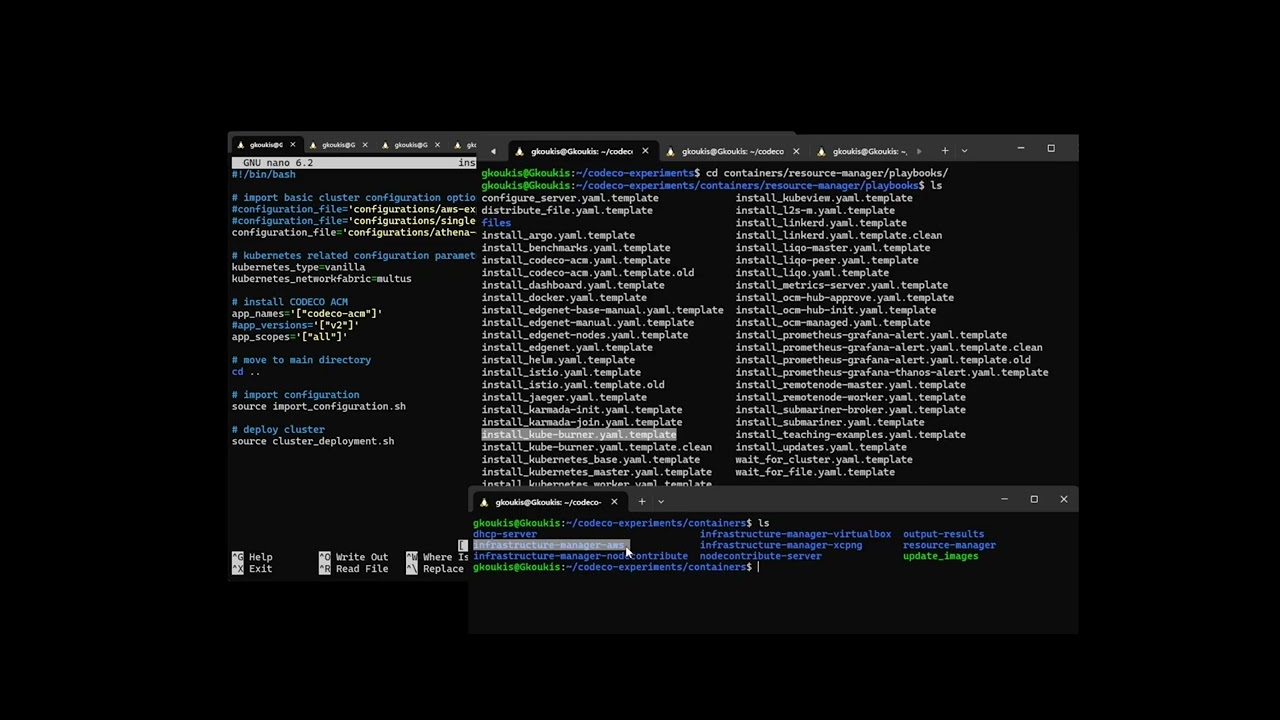The width and height of the screenshot is (1280, 720).
Task: Click 'install_kubeview.yaml.template' file name
Action: click(824, 198)
